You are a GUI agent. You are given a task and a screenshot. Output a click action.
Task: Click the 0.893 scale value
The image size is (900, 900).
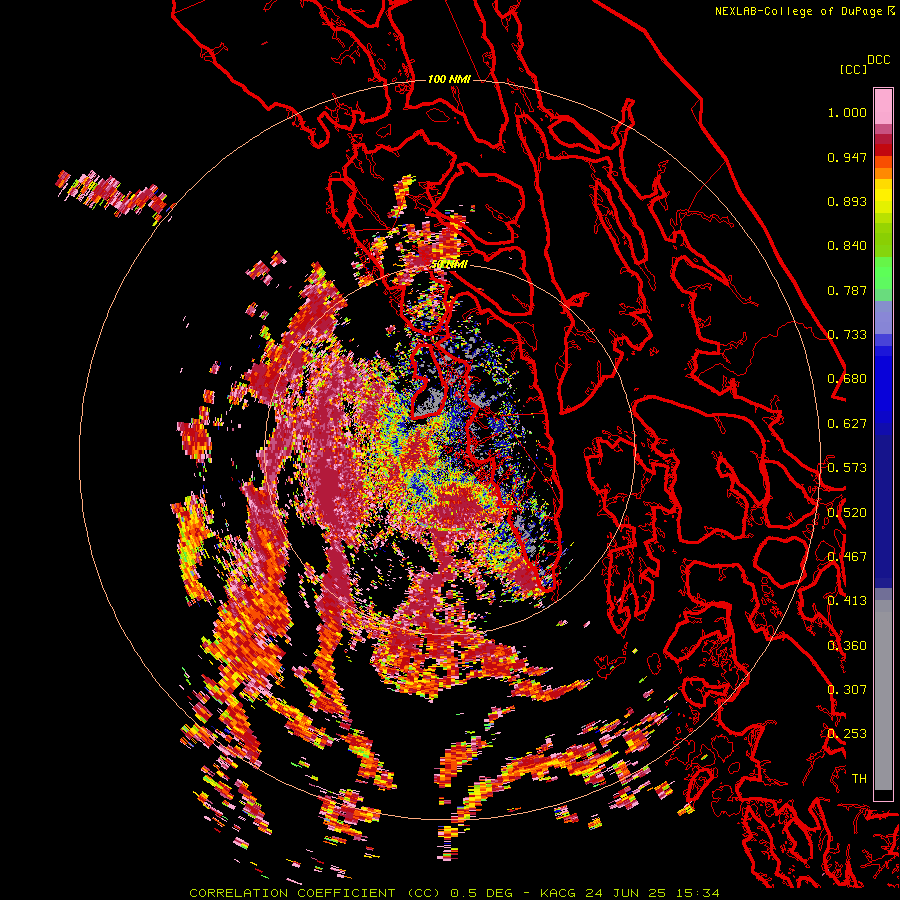pyautogui.click(x=847, y=201)
